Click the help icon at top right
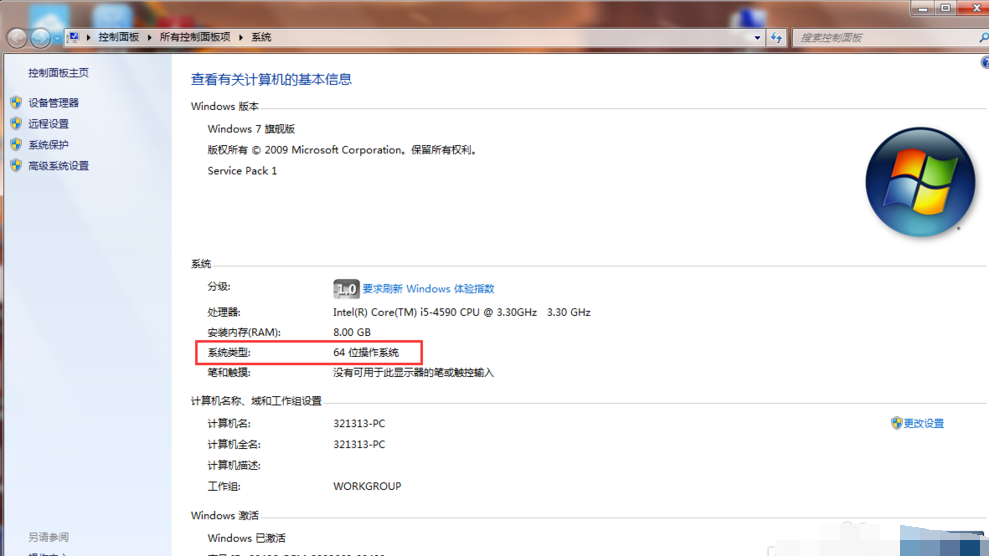This screenshot has height=556, width=989. point(985,63)
